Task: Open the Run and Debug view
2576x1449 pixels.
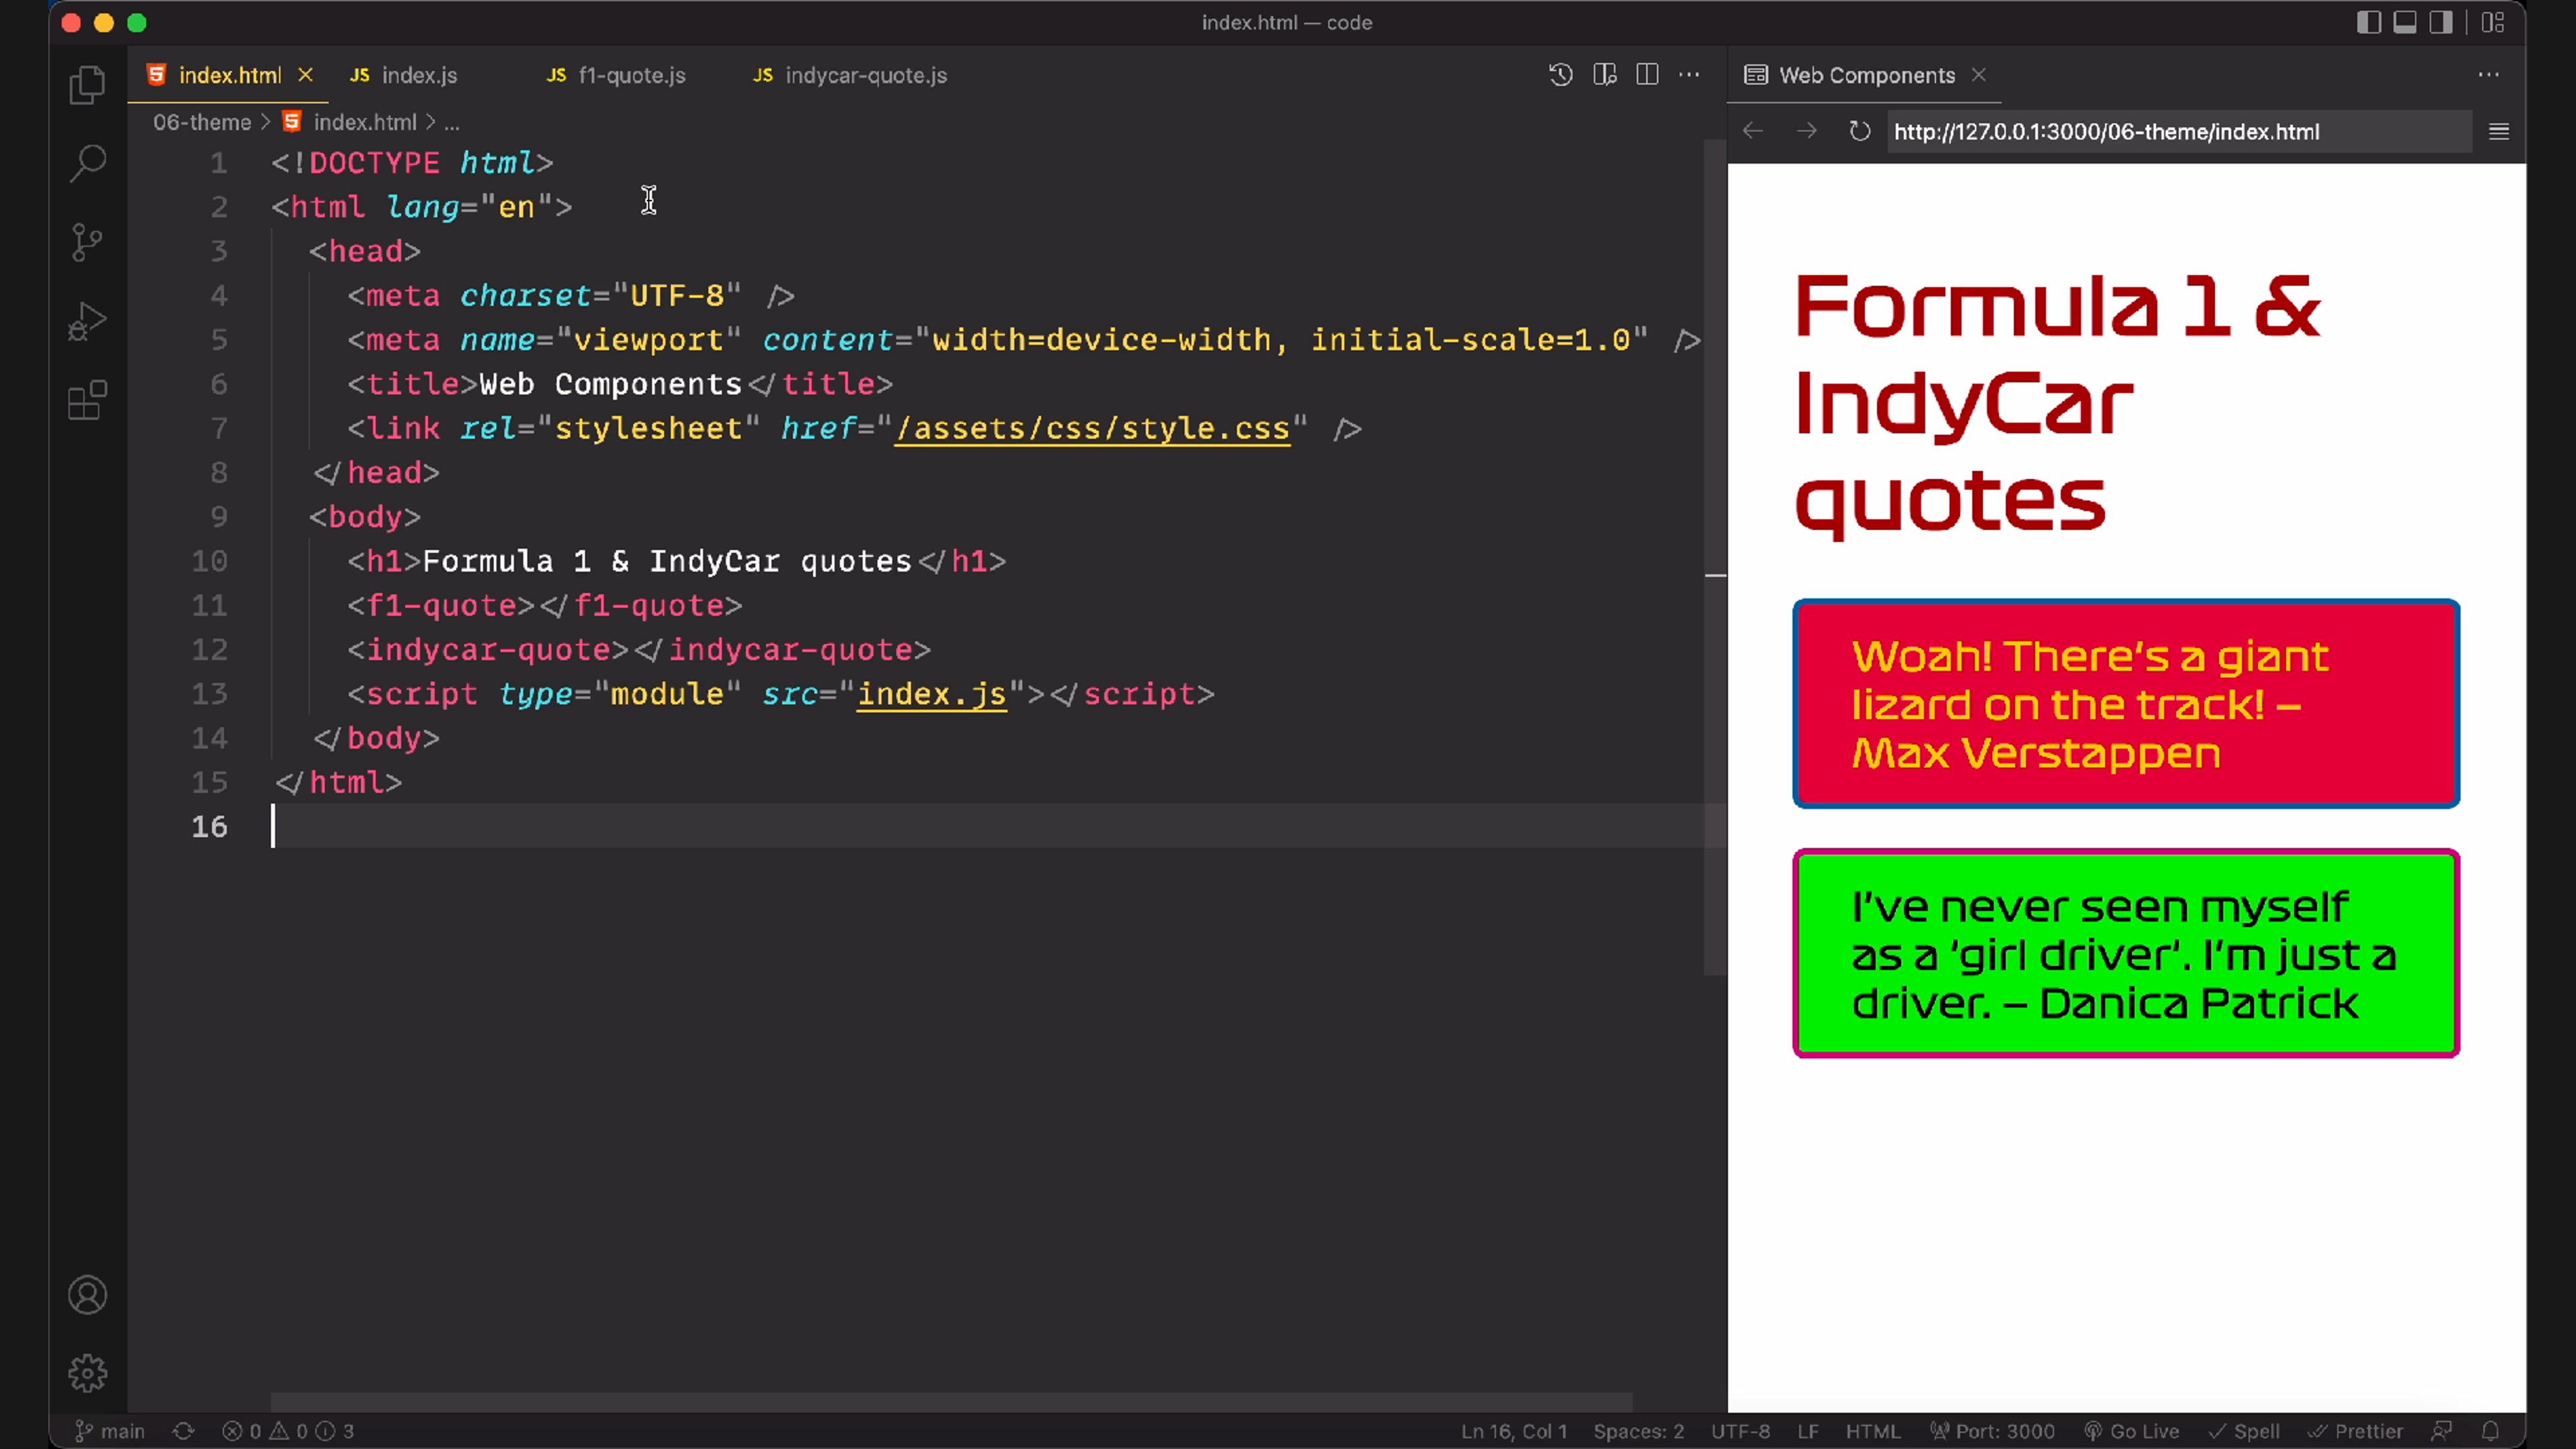Action: (x=87, y=321)
